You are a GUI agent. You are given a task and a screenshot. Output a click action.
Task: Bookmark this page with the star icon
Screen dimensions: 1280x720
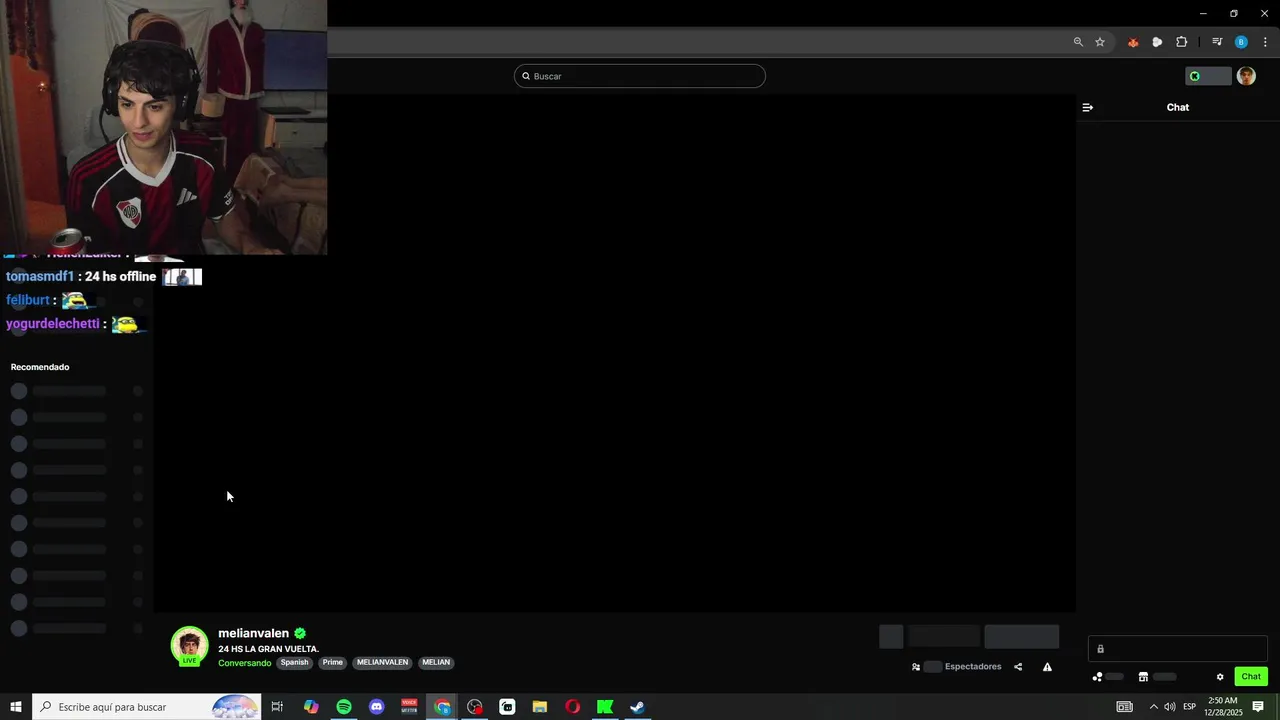tap(1100, 42)
